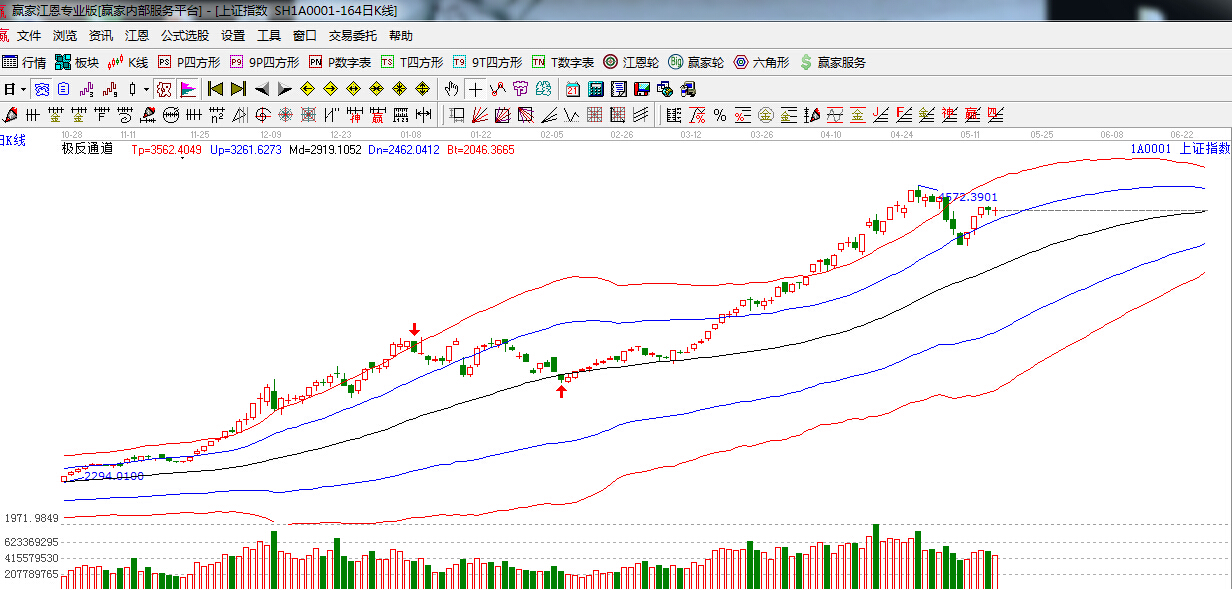Toggle the pink flag marker button
This screenshot has height=589, width=1232.
click(x=188, y=89)
